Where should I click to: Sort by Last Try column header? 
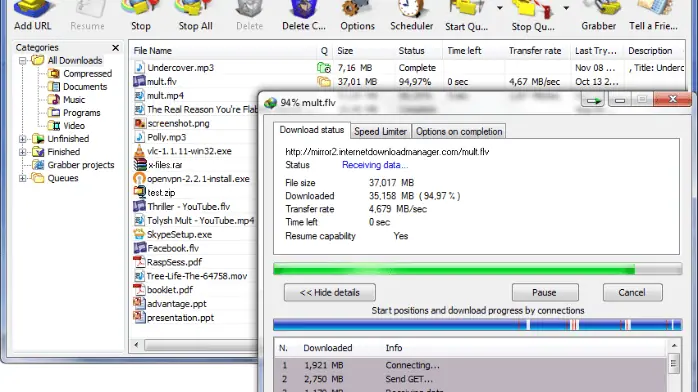597,51
